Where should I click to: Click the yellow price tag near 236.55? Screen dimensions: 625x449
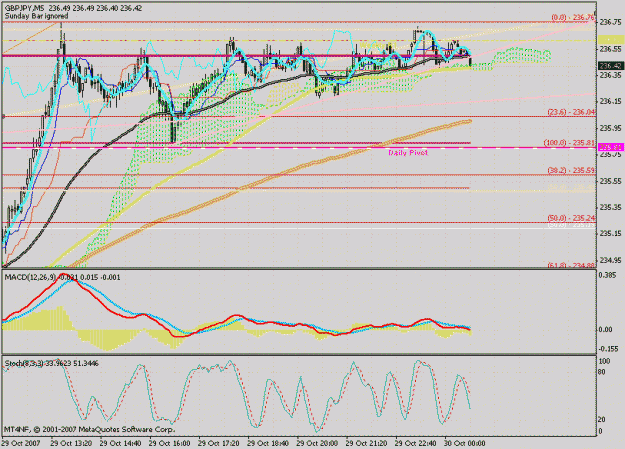click(x=610, y=39)
